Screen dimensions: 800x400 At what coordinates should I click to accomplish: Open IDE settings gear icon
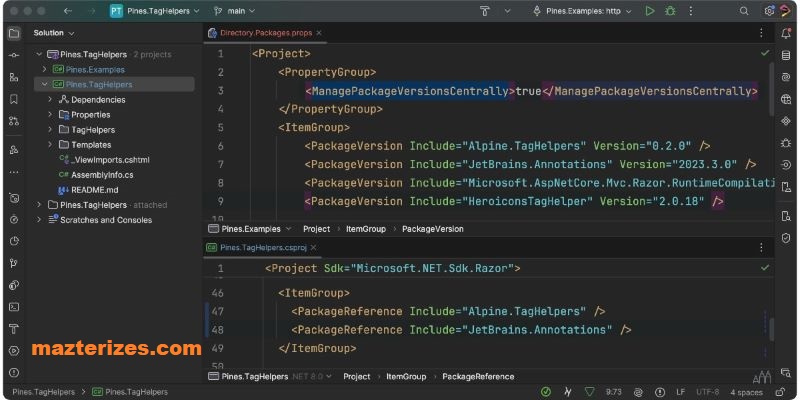point(769,11)
